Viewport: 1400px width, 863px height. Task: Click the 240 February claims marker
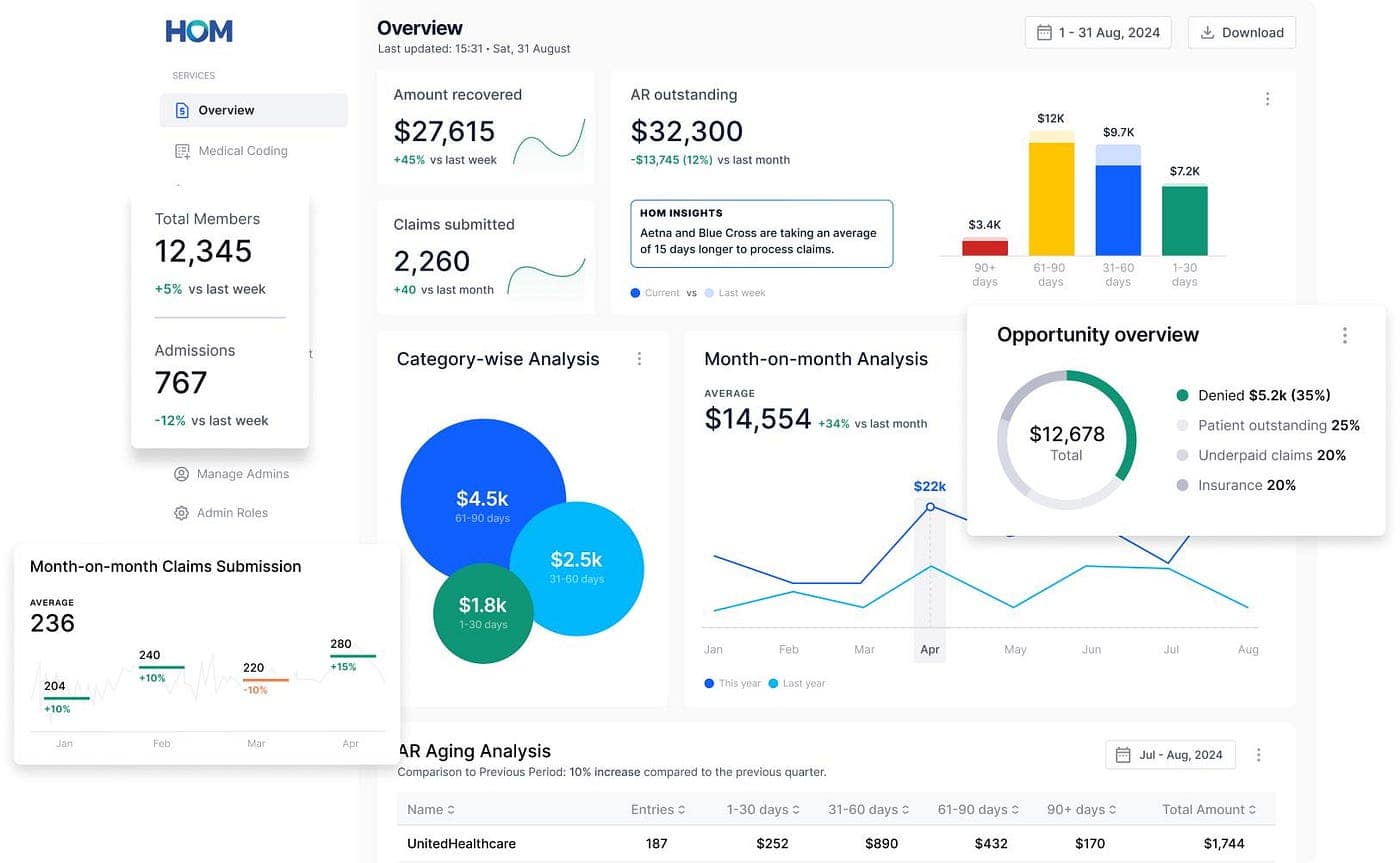tap(161, 667)
